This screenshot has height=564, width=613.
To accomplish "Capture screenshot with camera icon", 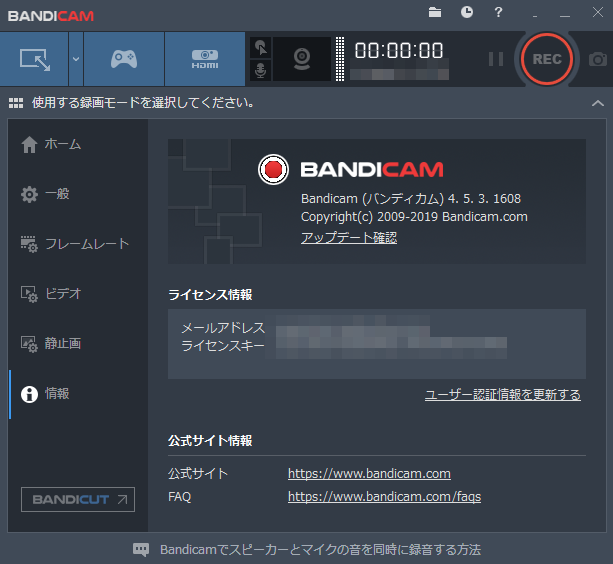I will pos(598,59).
